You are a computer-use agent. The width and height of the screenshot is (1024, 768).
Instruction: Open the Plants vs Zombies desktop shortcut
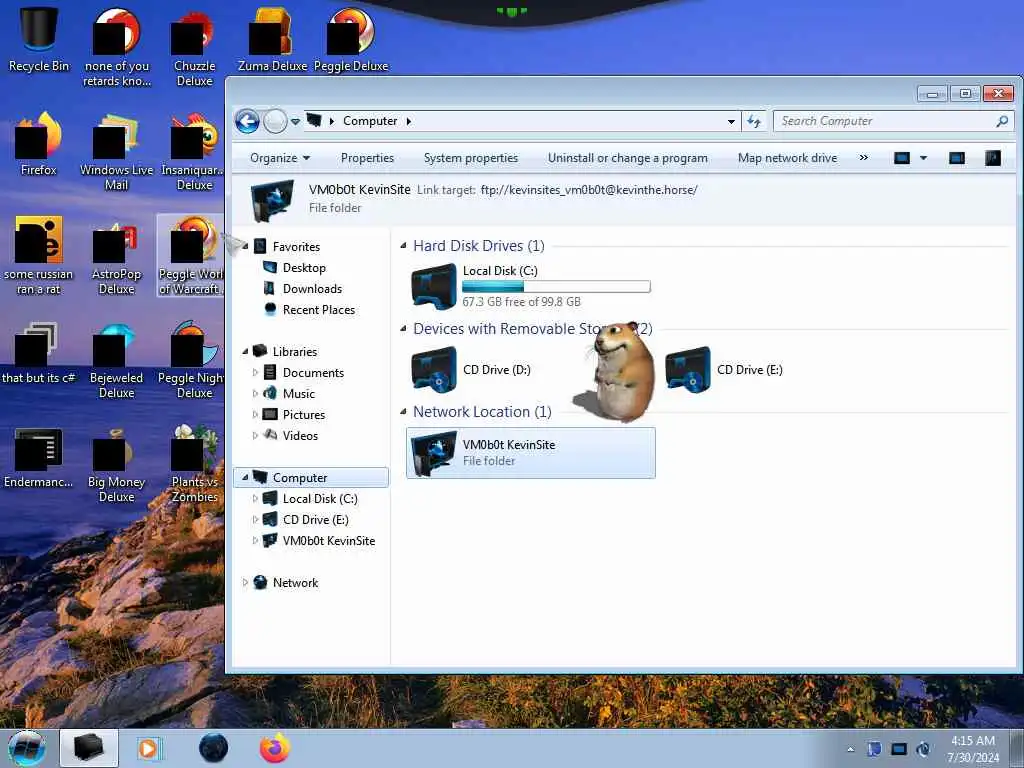click(194, 464)
